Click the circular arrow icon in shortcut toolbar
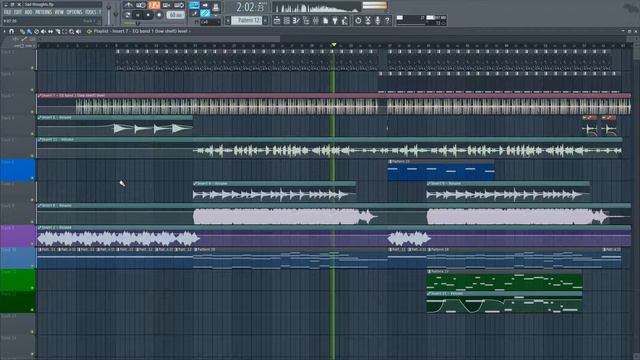The height and width of the screenshot is (360, 640). (358, 20)
